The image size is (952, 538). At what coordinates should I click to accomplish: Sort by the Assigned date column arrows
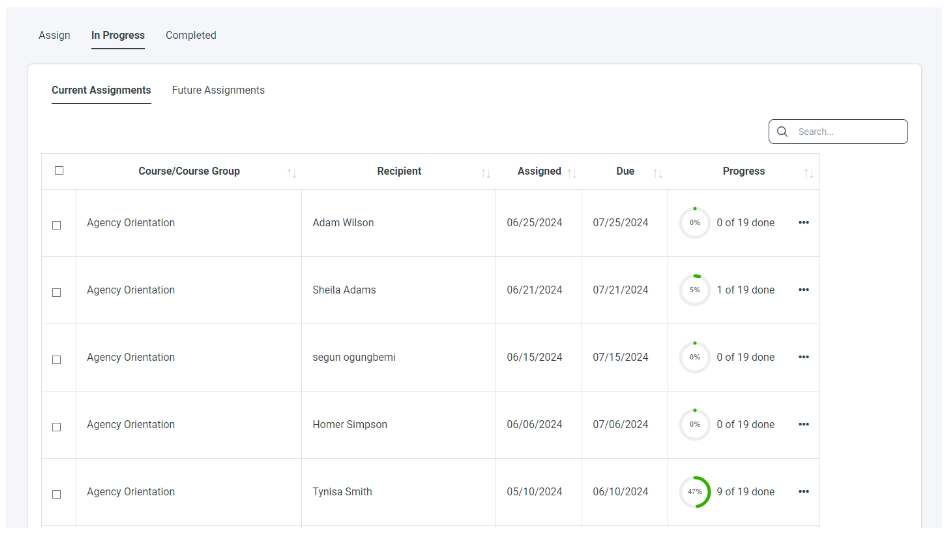tap(572, 173)
